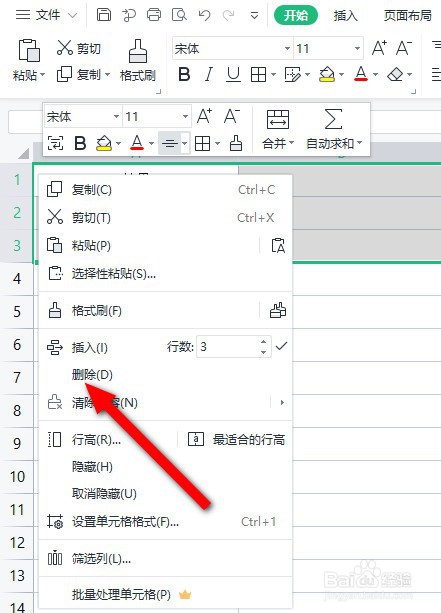The width and height of the screenshot is (441, 613).
Task: Click 最适合的行高 option
Action: pos(237,440)
